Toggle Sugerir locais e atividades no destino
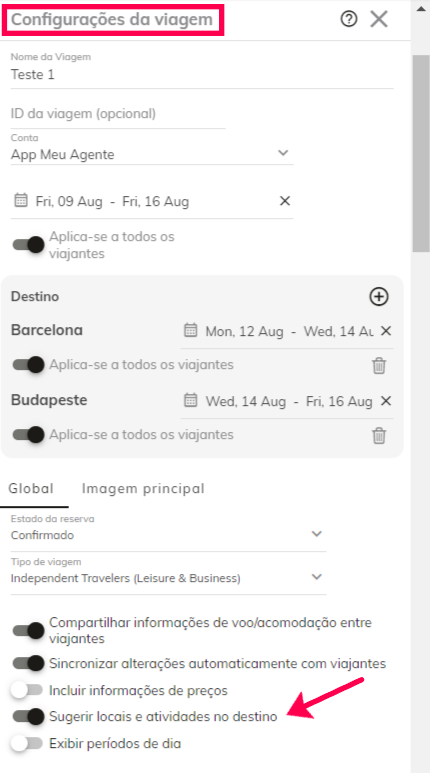 [28, 716]
